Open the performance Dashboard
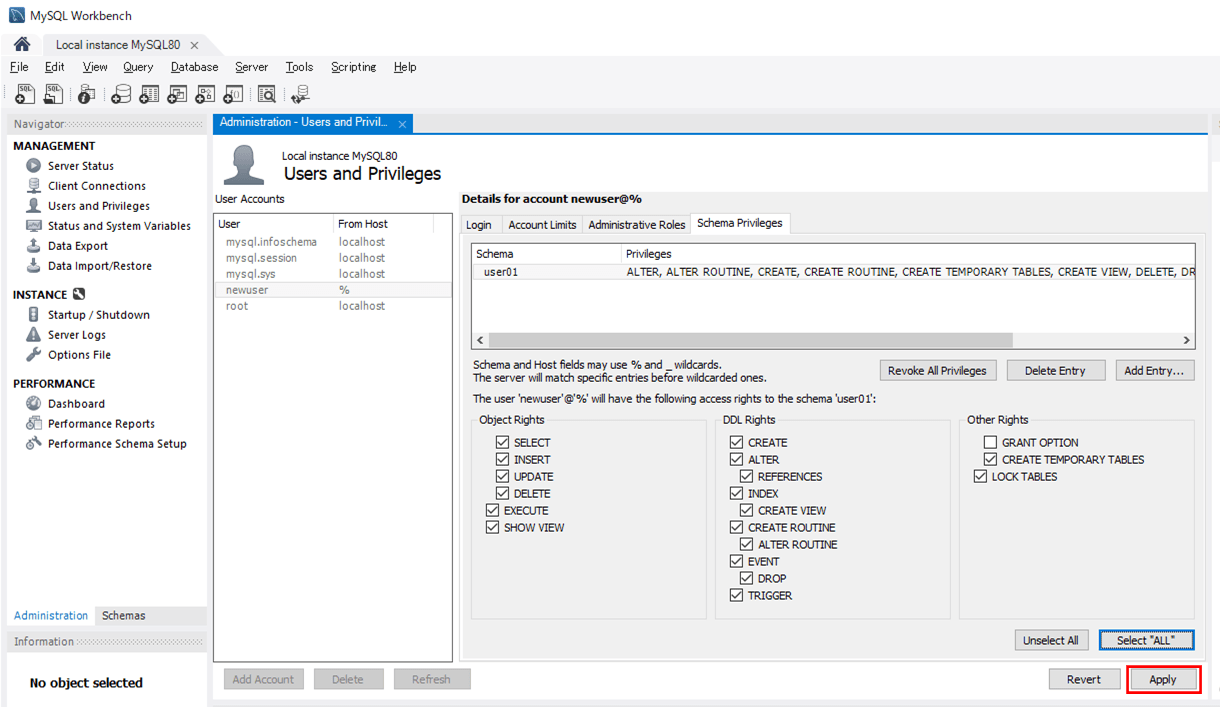 76,404
